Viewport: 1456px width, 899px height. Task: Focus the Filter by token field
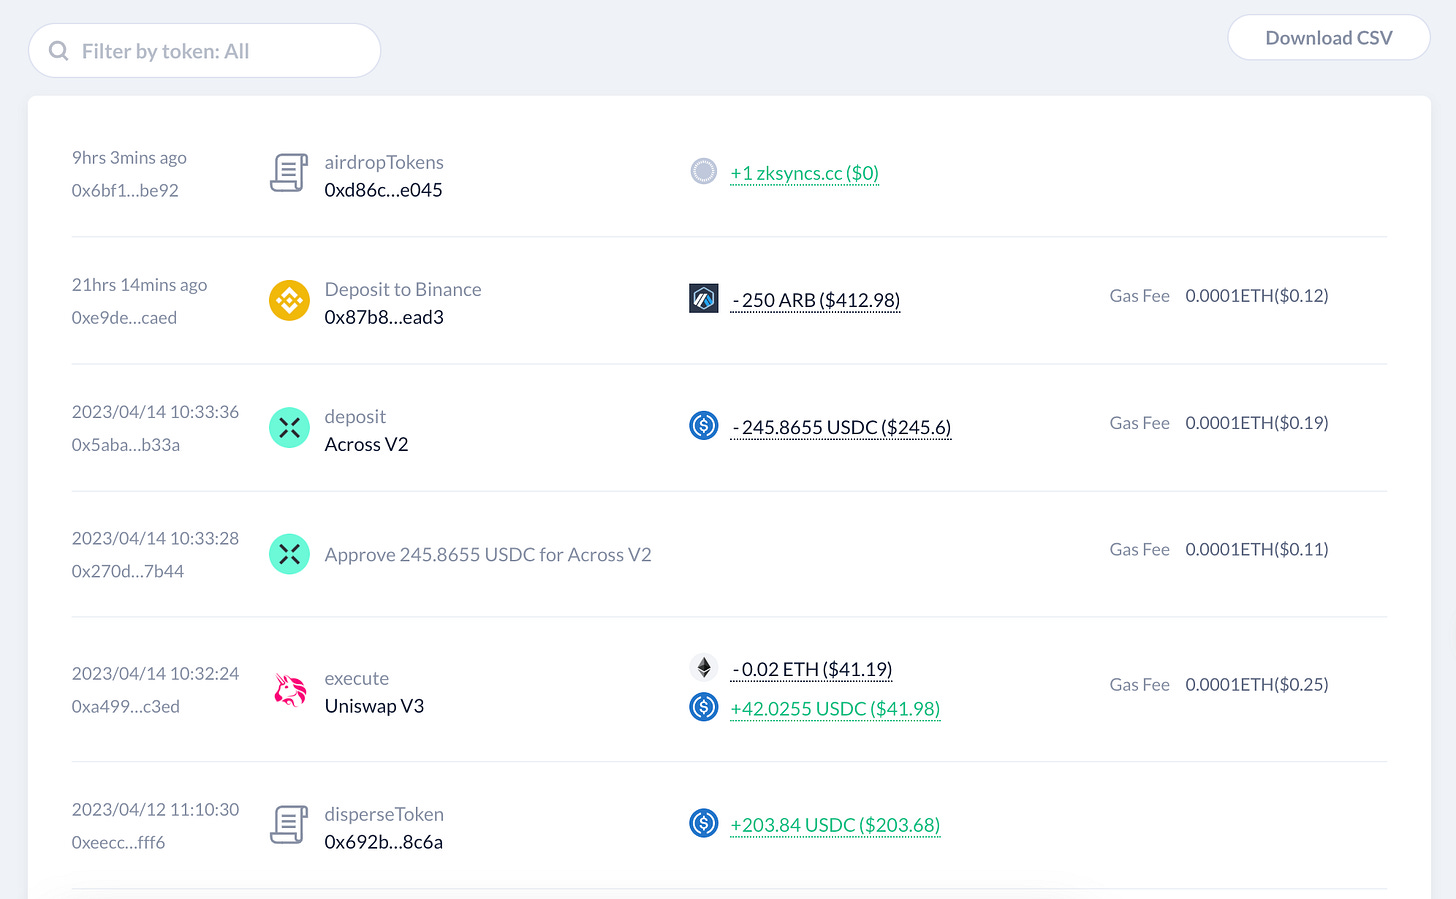[205, 51]
